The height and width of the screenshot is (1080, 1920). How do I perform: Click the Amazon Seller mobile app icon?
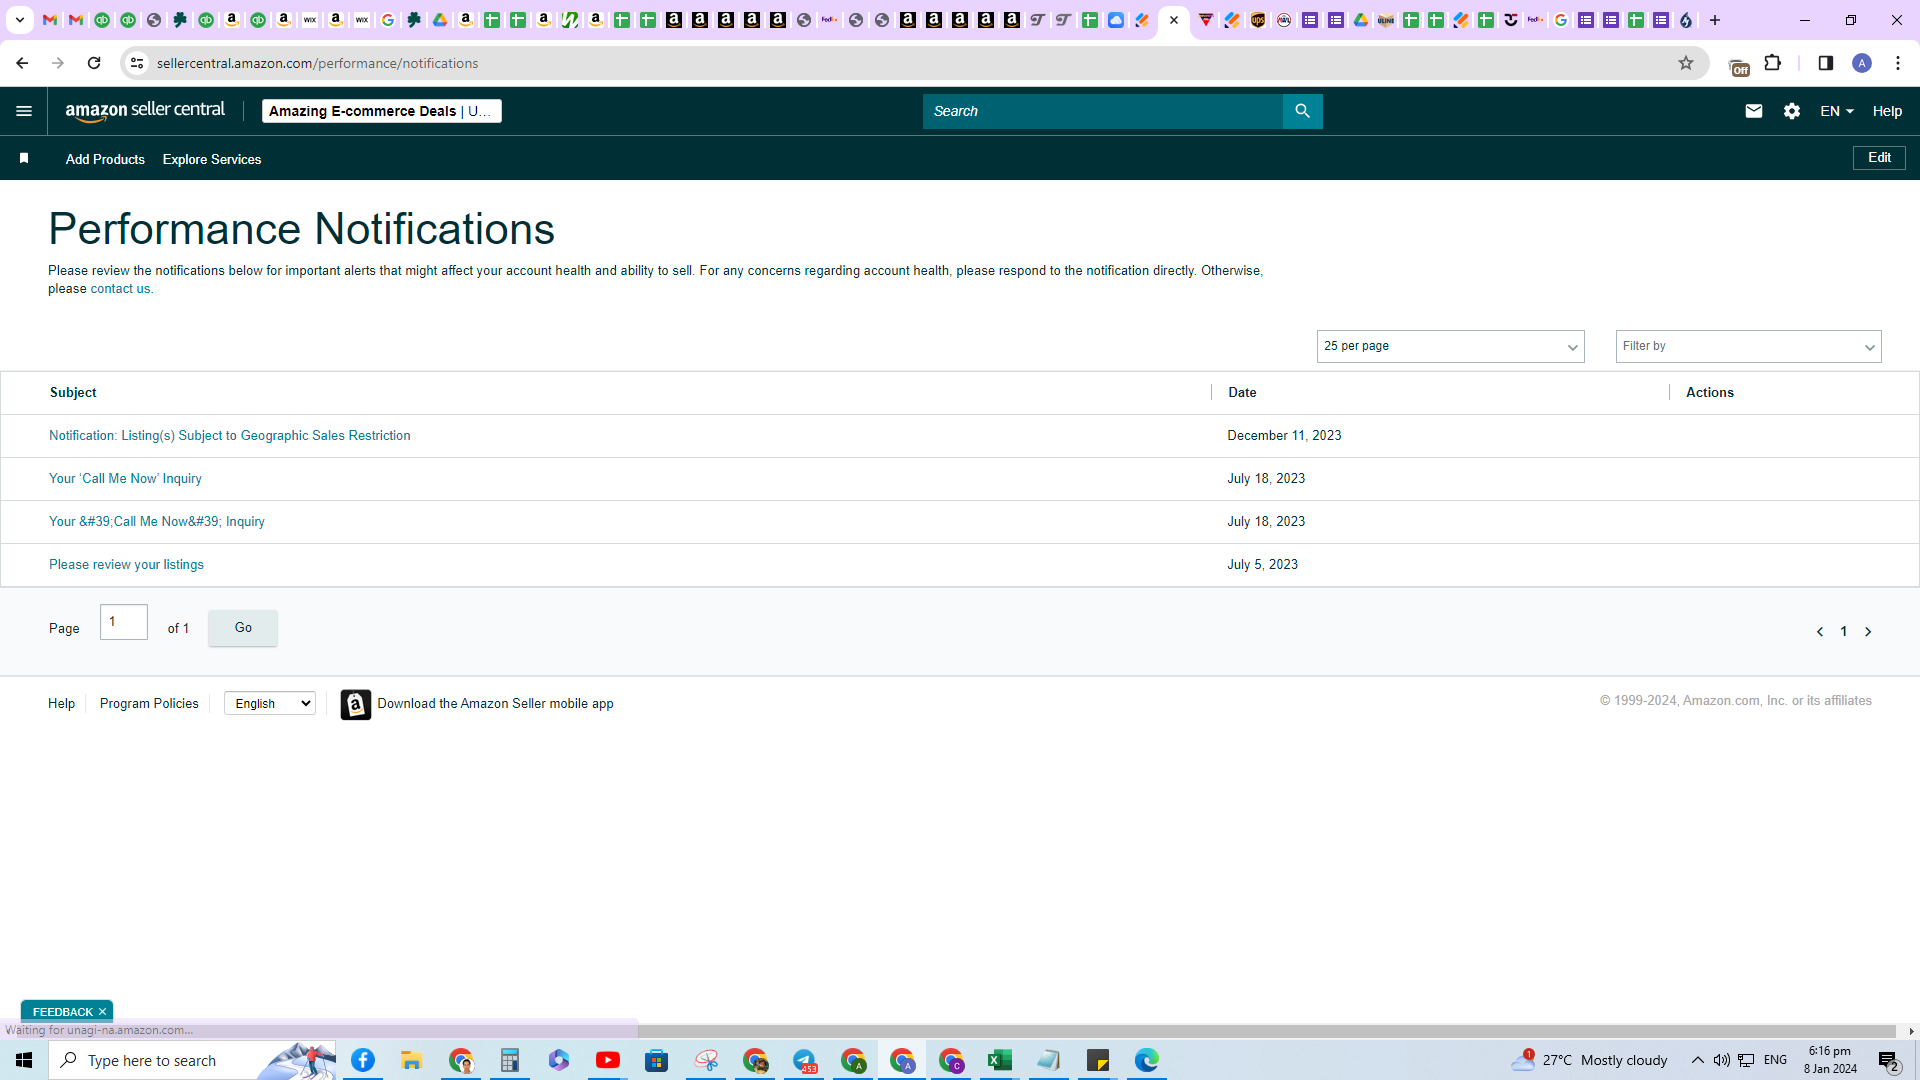[355, 704]
